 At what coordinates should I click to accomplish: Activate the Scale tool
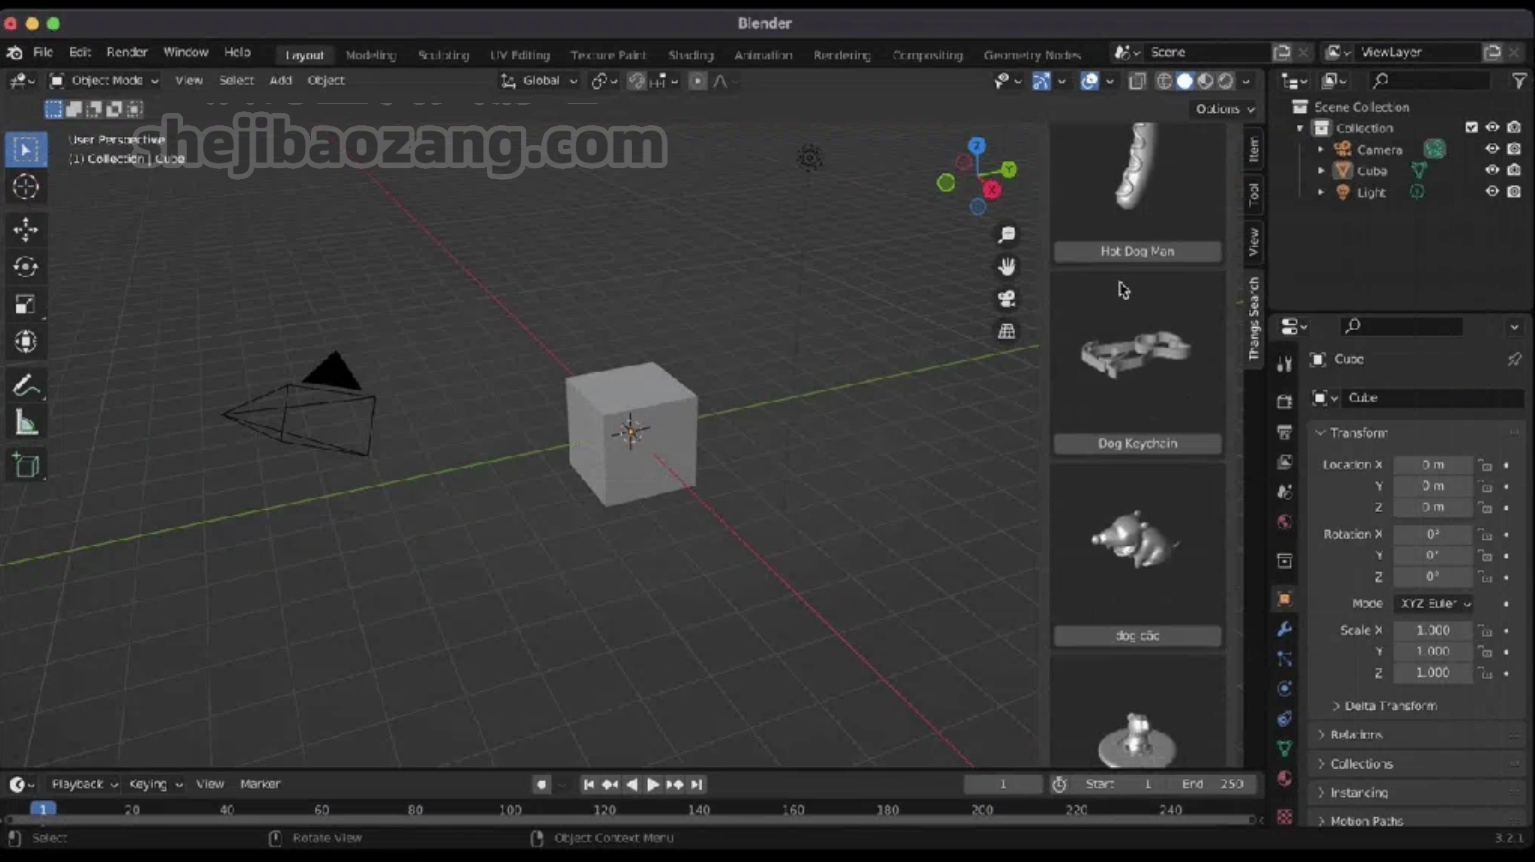[26, 305]
